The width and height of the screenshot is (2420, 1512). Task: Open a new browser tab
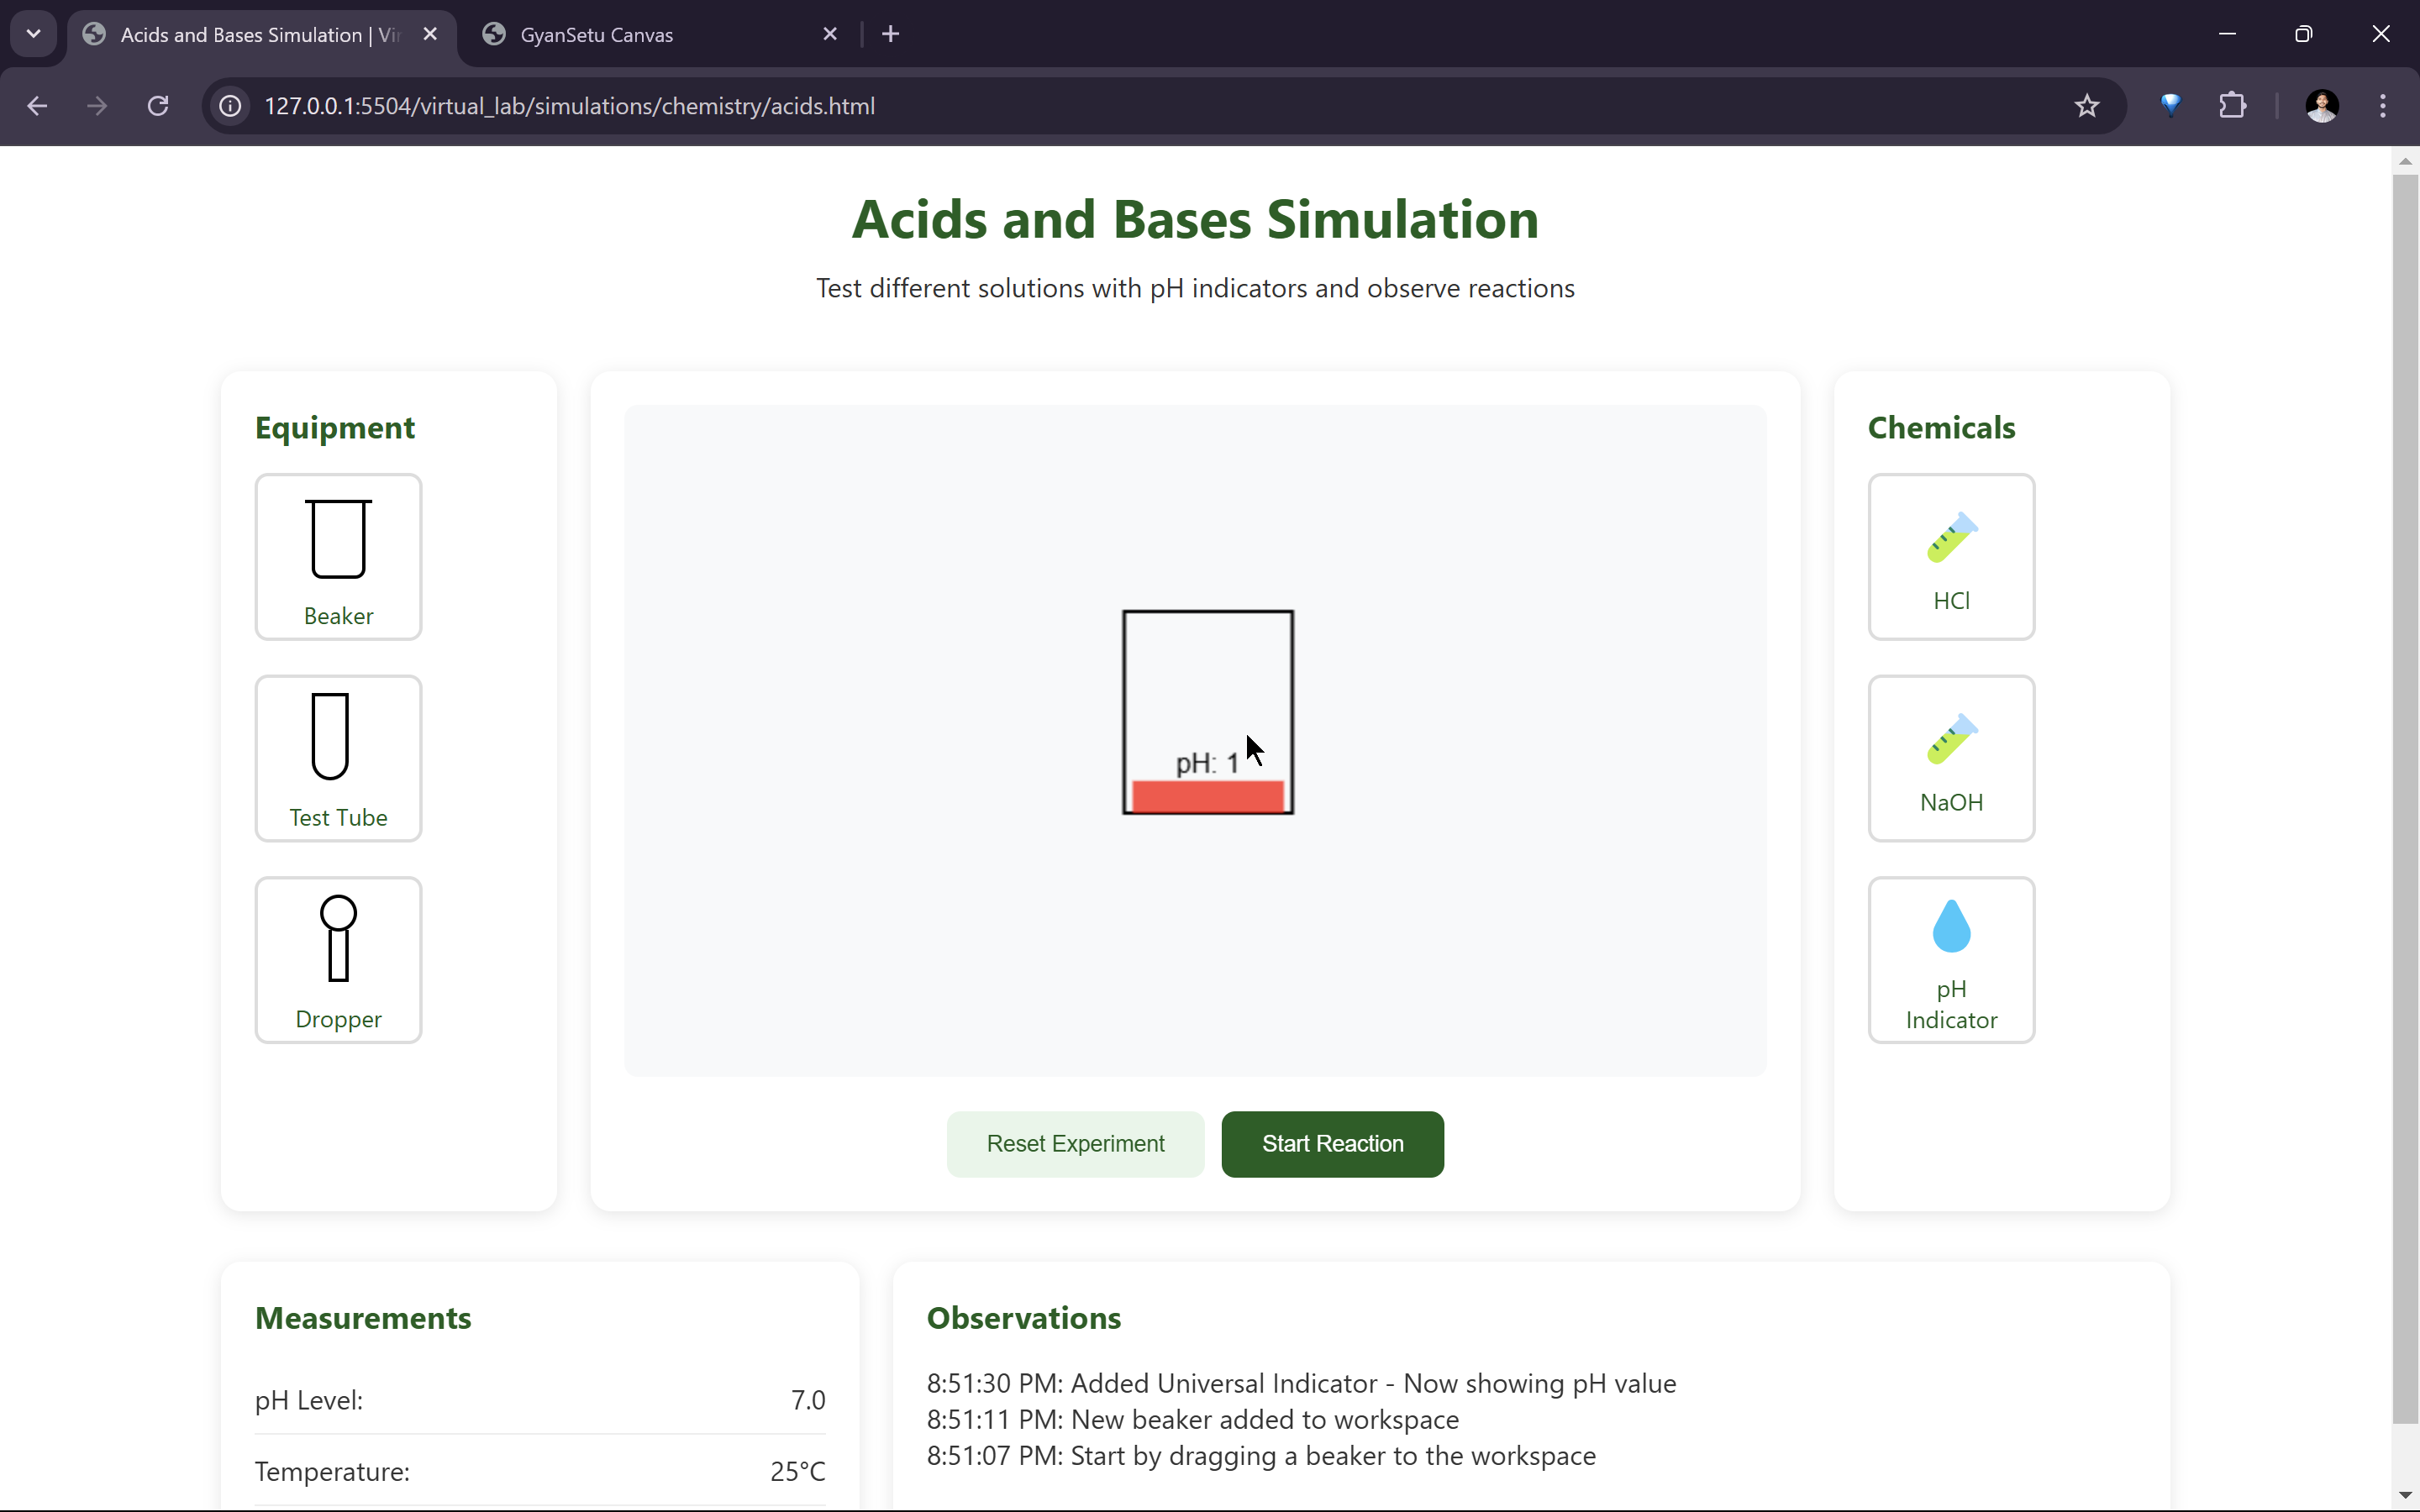(890, 35)
